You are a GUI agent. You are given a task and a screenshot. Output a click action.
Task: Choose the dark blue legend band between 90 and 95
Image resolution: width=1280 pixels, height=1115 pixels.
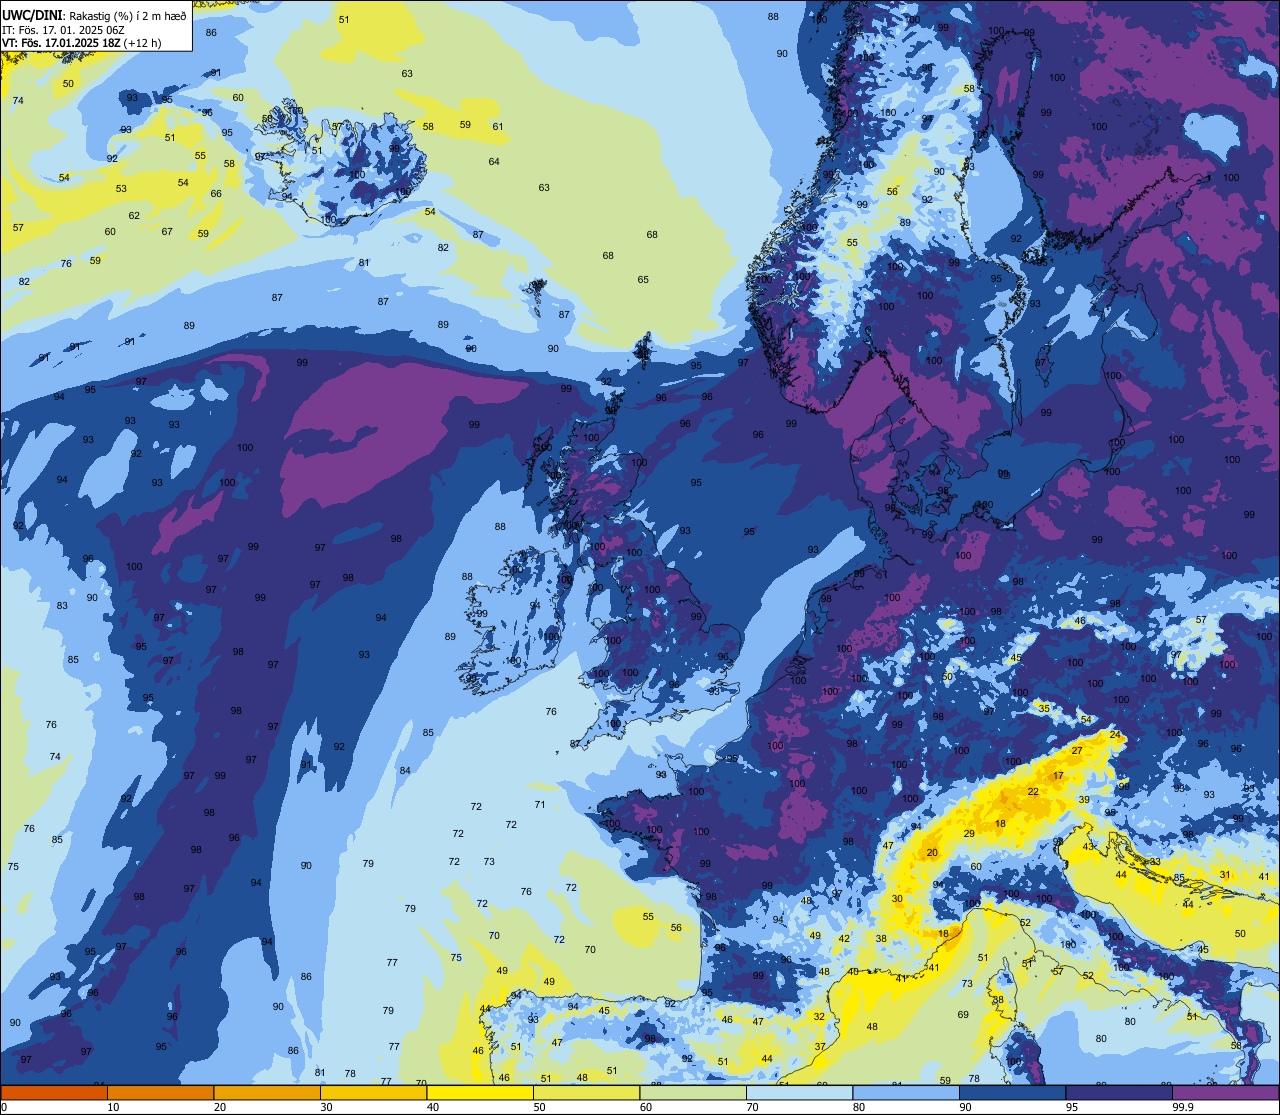1012,1092
